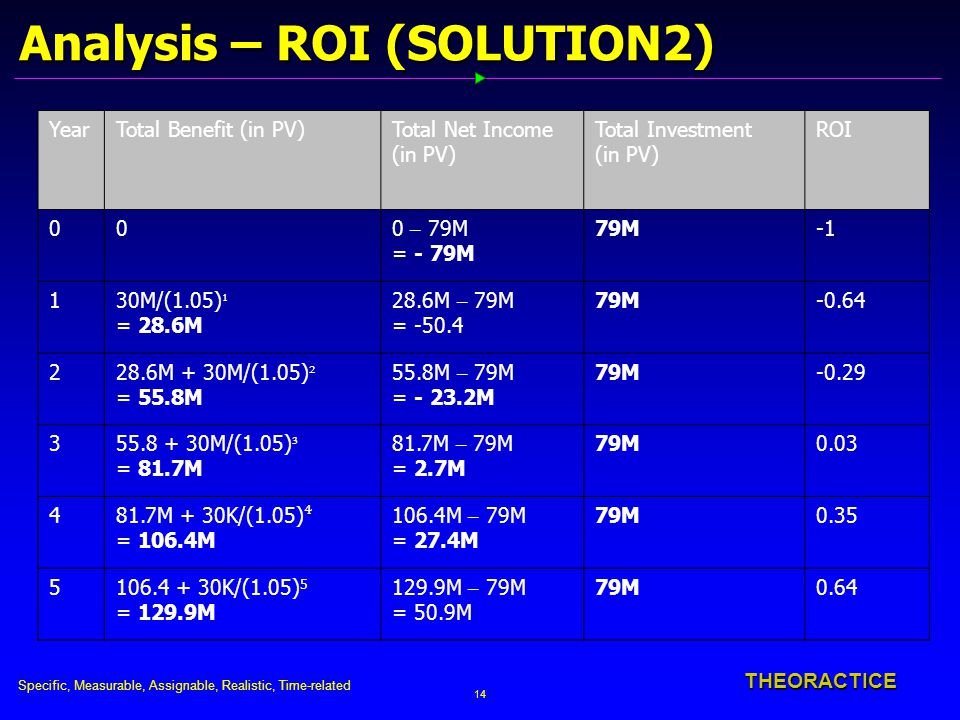This screenshot has width=960, height=720.
Task: Click the benefit cell '= 81.7M'
Action: [x=242, y=460]
